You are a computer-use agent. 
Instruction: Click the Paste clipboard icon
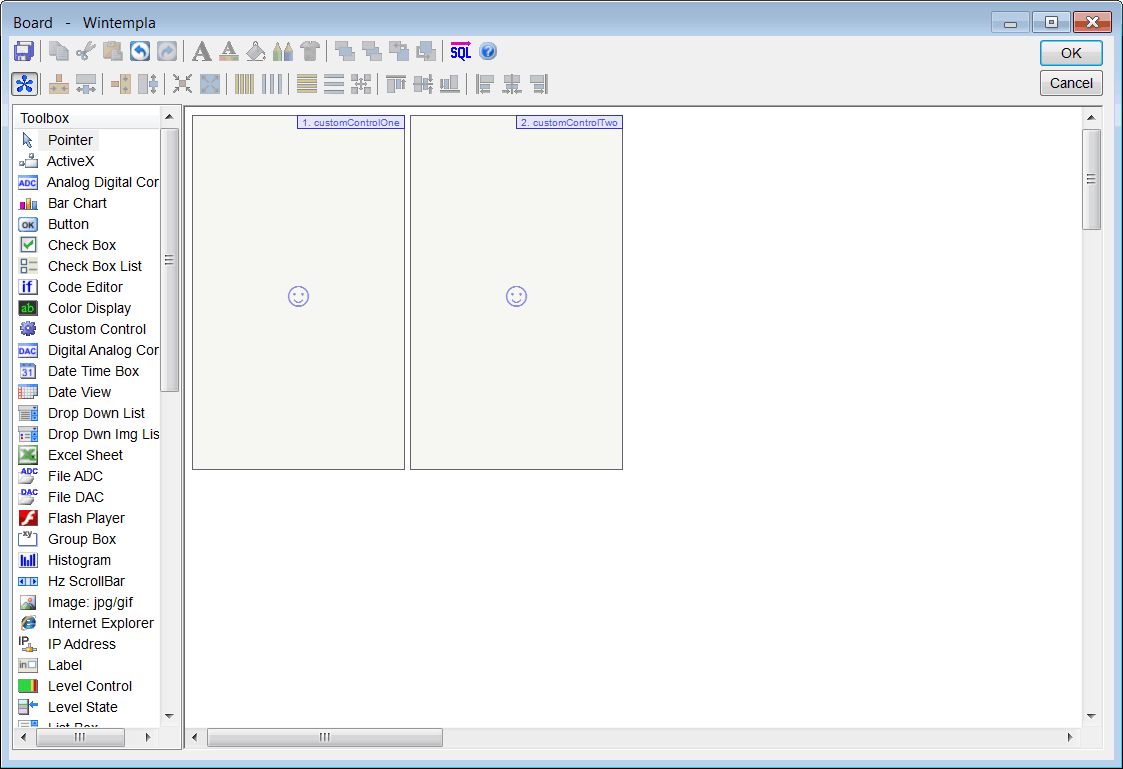(112, 52)
